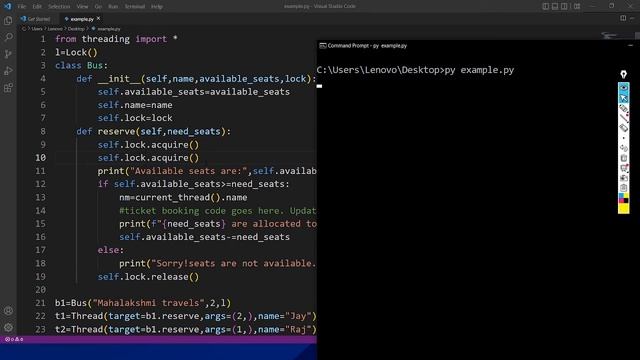Click the camera capture icon in annotation toolbar

click(x=623, y=178)
